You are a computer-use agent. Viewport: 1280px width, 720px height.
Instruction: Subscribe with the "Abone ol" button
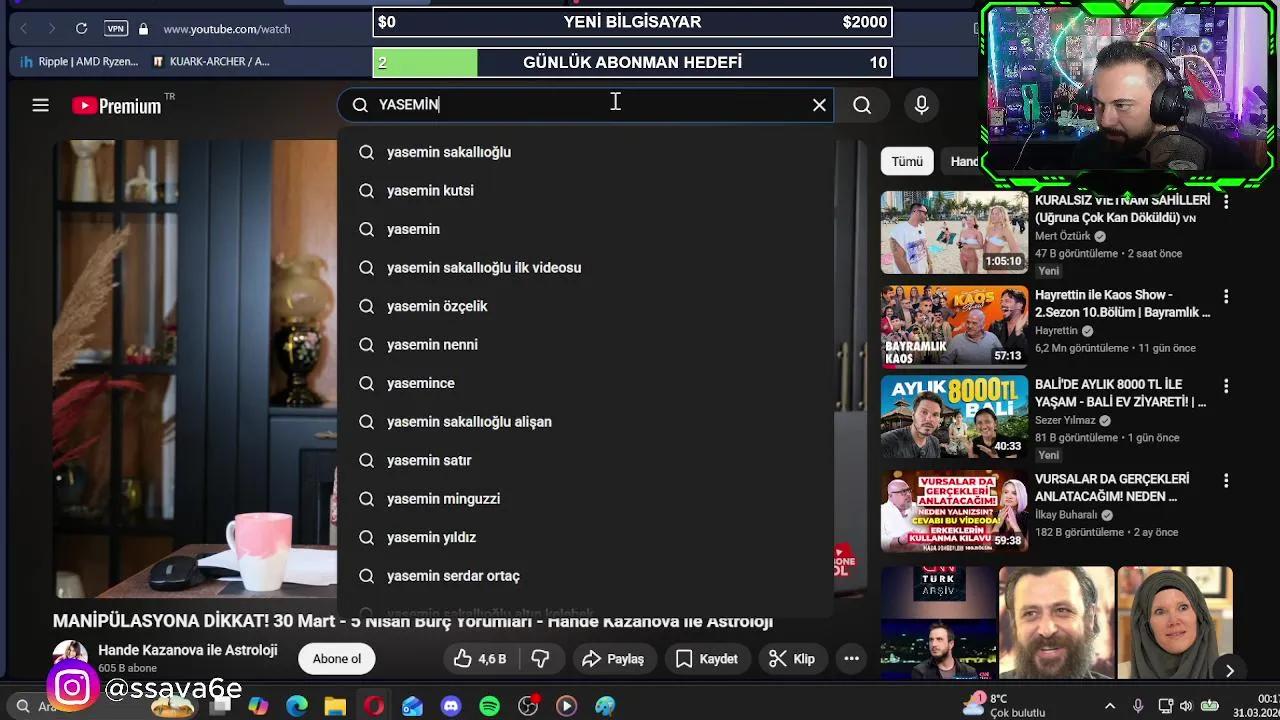click(x=337, y=659)
